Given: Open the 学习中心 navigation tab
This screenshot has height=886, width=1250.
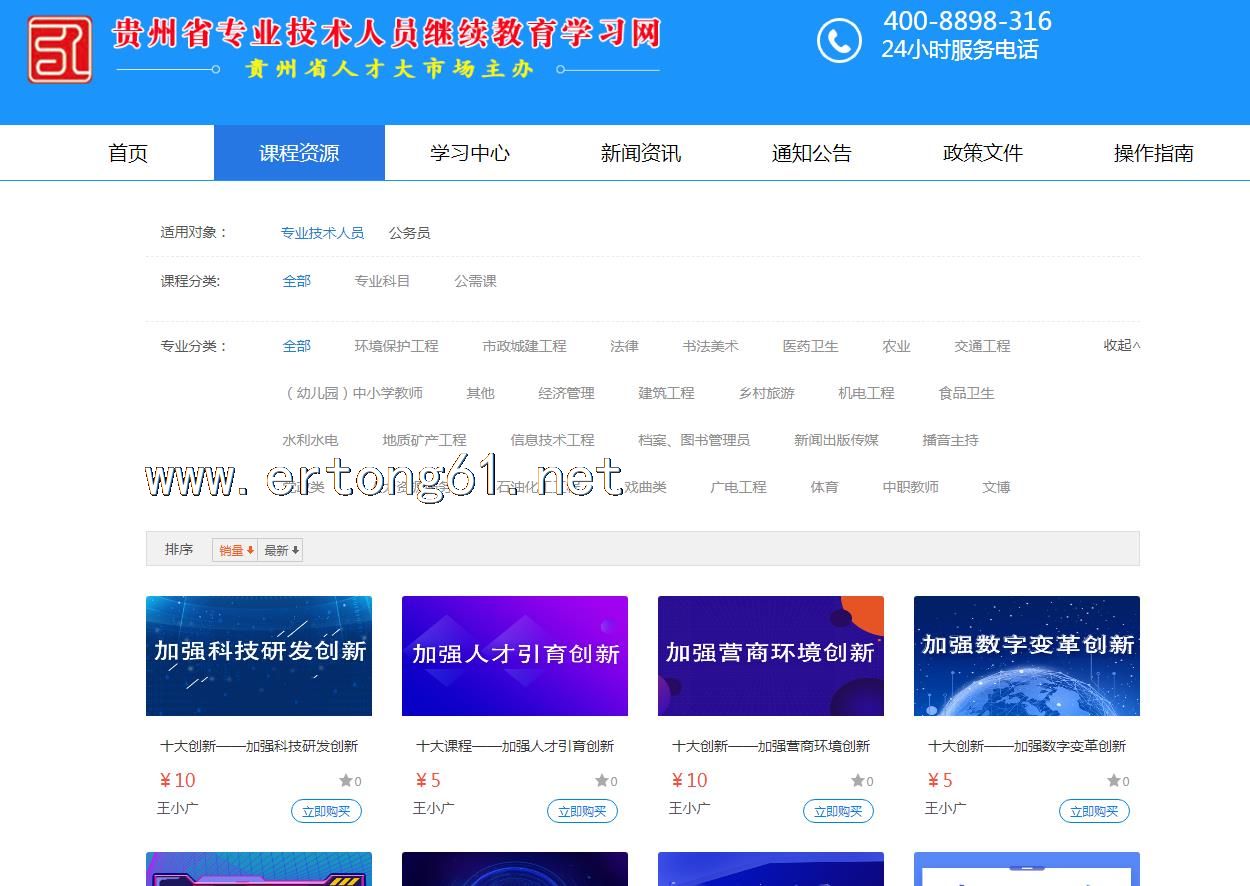Looking at the screenshot, I should tap(470, 153).
